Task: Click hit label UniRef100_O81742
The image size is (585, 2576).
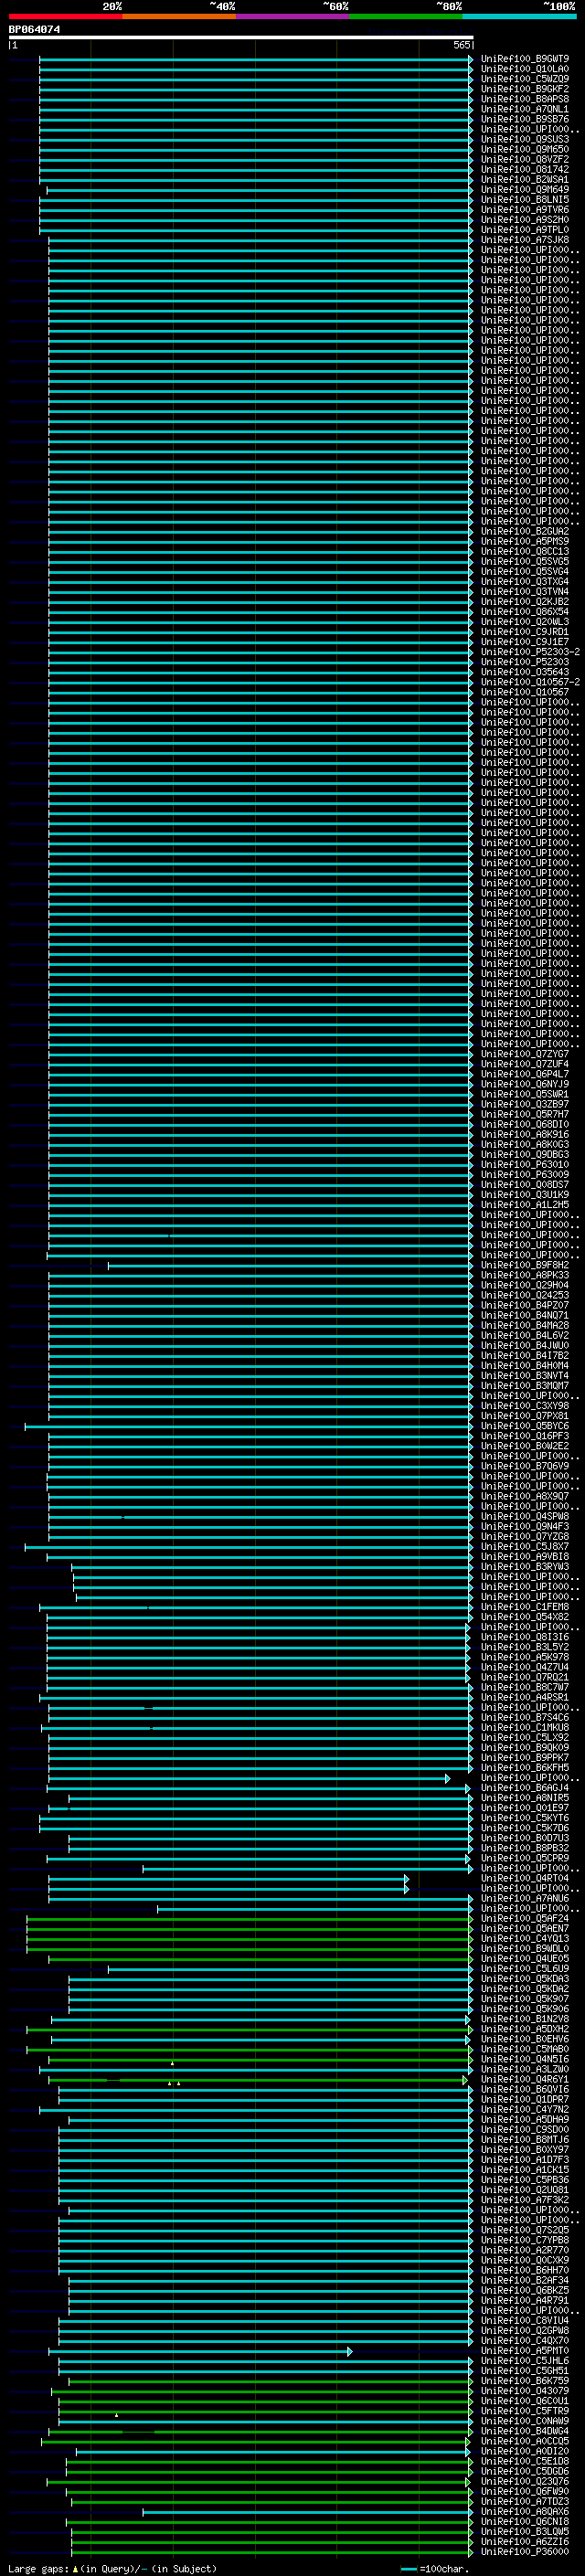Action: [x=524, y=170]
